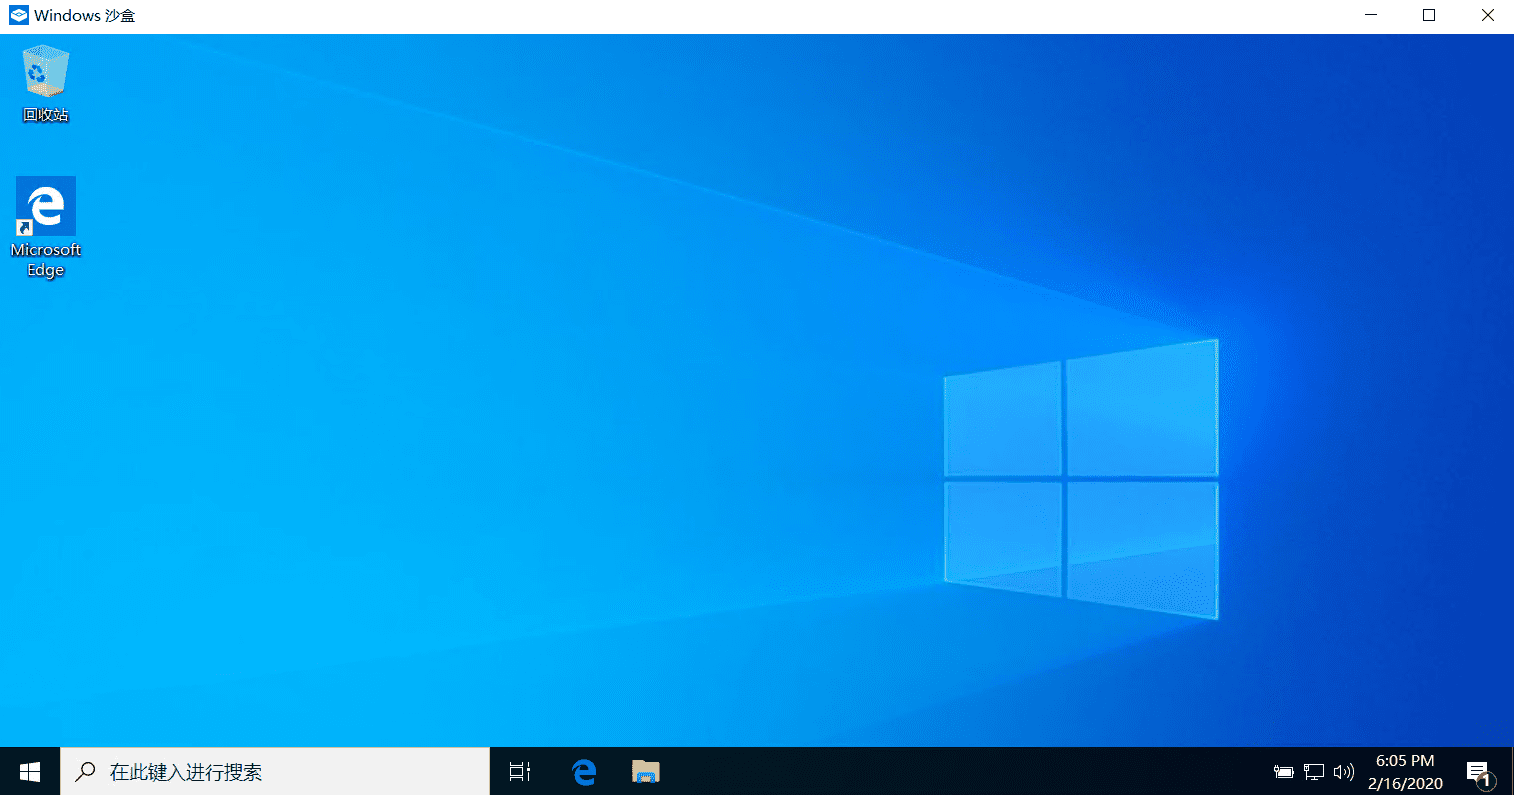Click the Windows Sandbox title bar icon
The width and height of the screenshot is (1514, 795).
pyautogui.click(x=18, y=15)
